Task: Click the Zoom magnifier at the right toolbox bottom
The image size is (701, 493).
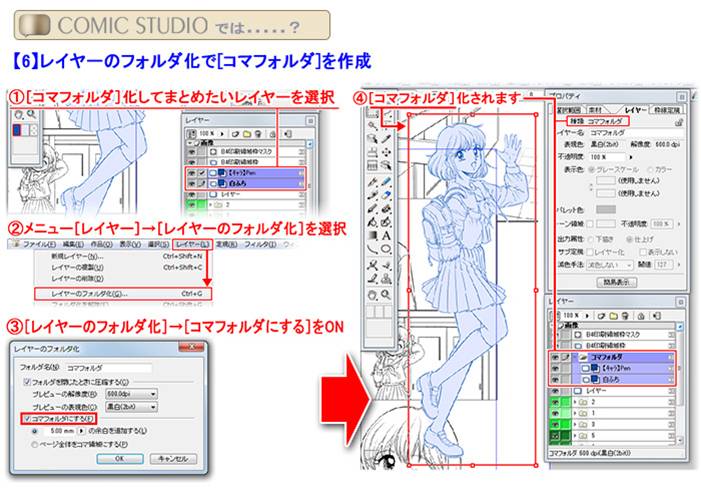Action: coord(386,295)
